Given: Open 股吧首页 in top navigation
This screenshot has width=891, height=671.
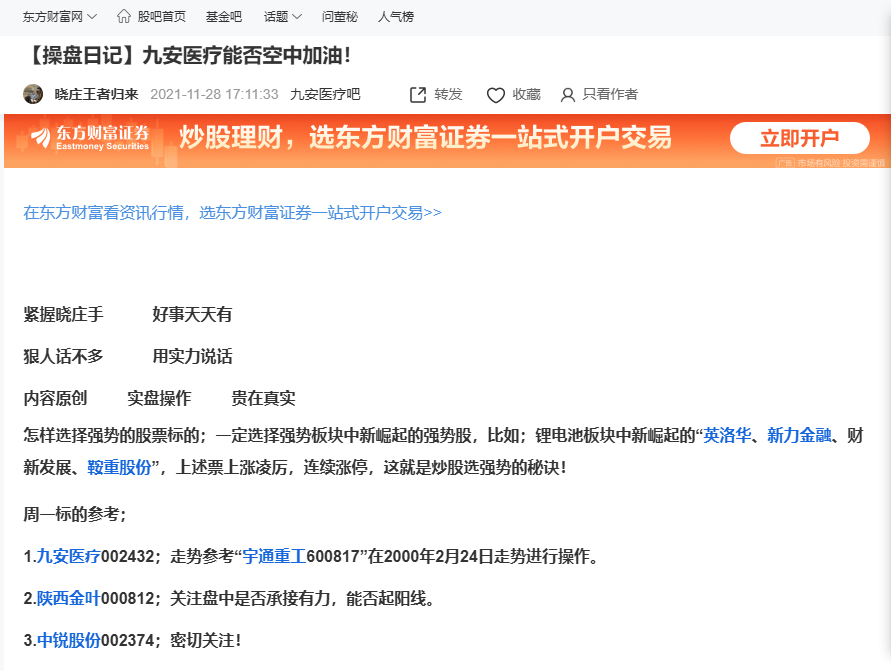Looking at the screenshot, I should tap(161, 17).
